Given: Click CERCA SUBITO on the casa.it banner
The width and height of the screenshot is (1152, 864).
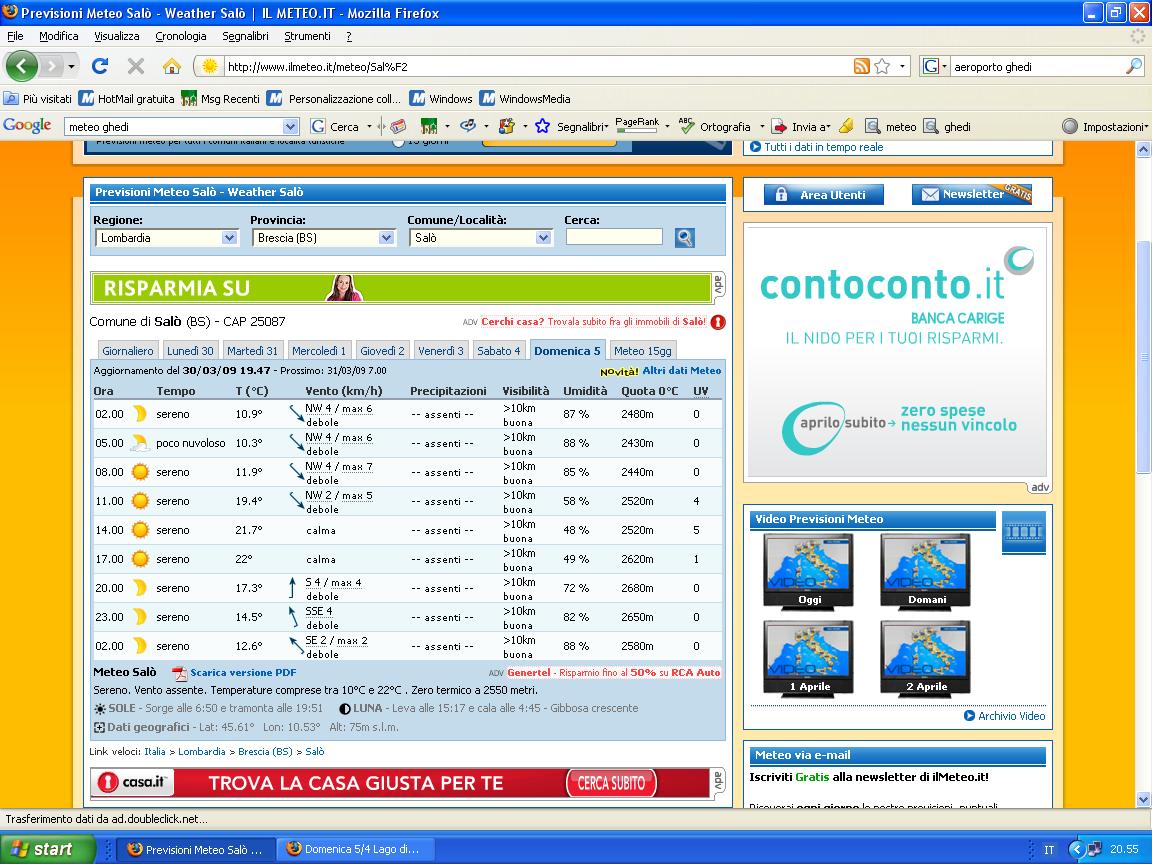Looking at the screenshot, I should [x=611, y=783].
